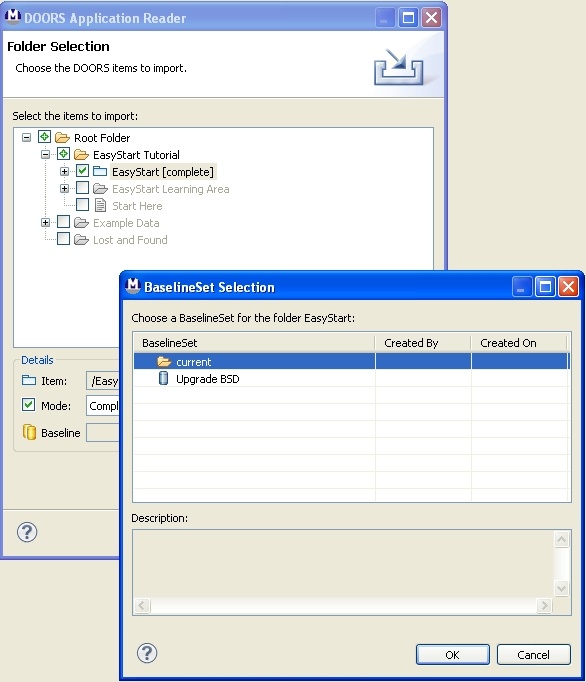586x682 pixels.
Task: Expand the EasyStart [complete] tree node
Action: point(64,171)
